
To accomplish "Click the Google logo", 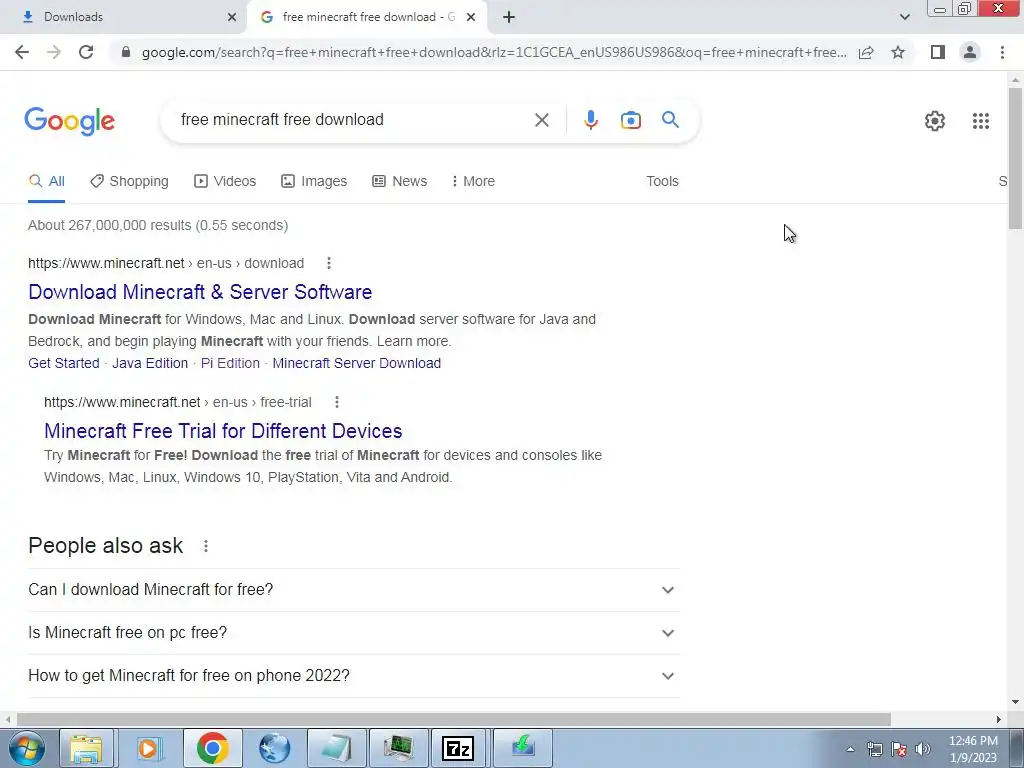I will pos(70,121).
